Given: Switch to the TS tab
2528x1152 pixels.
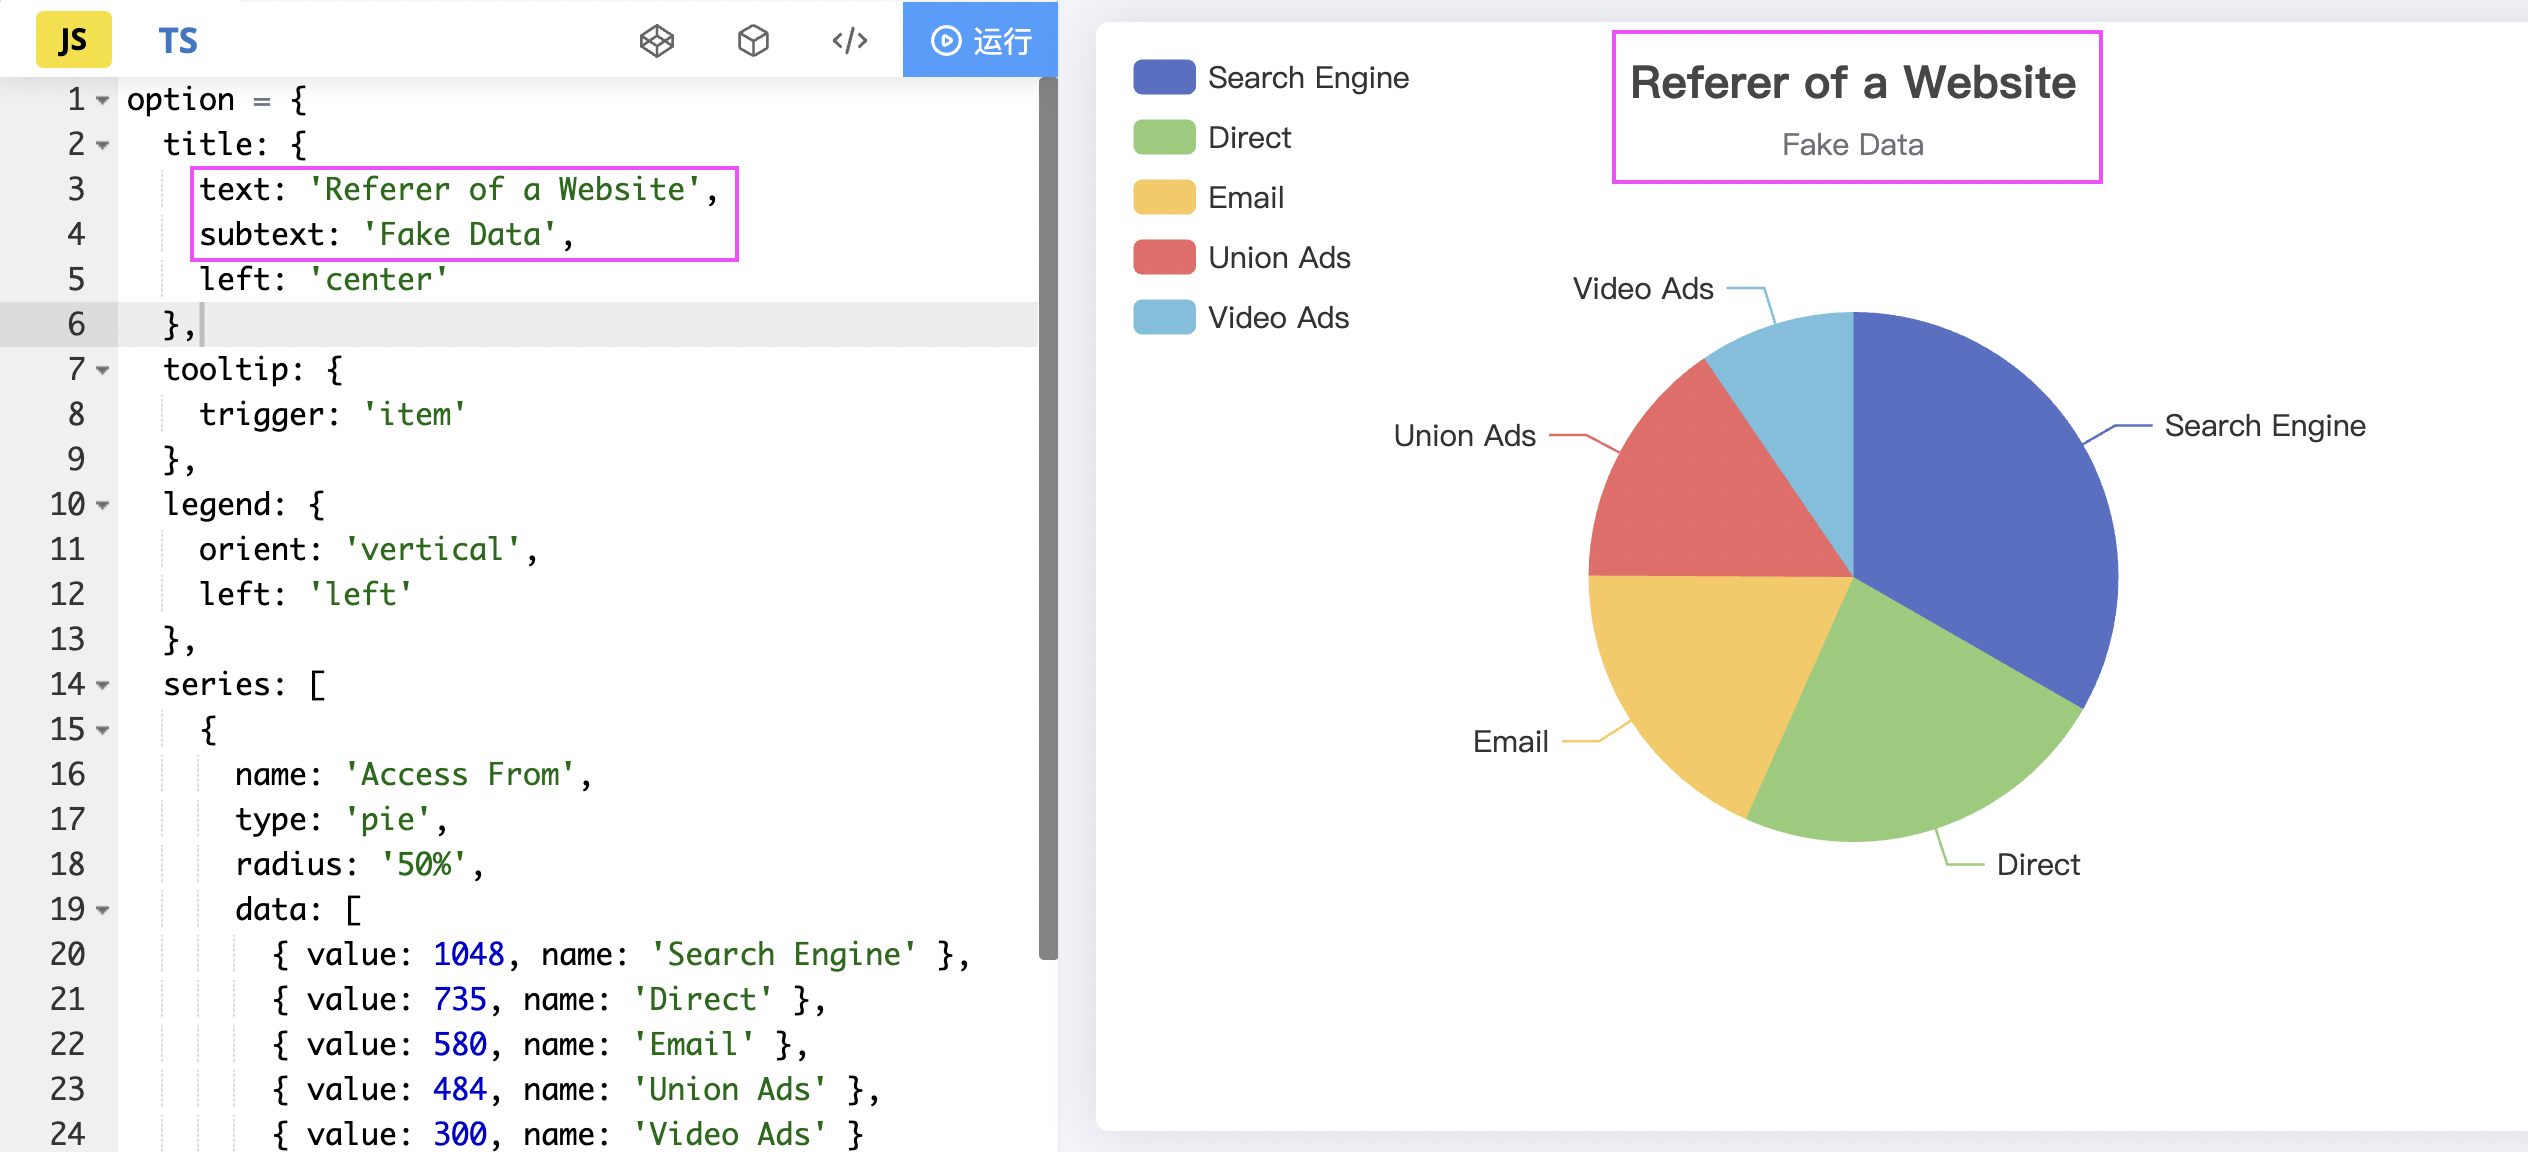Looking at the screenshot, I should point(178,40).
